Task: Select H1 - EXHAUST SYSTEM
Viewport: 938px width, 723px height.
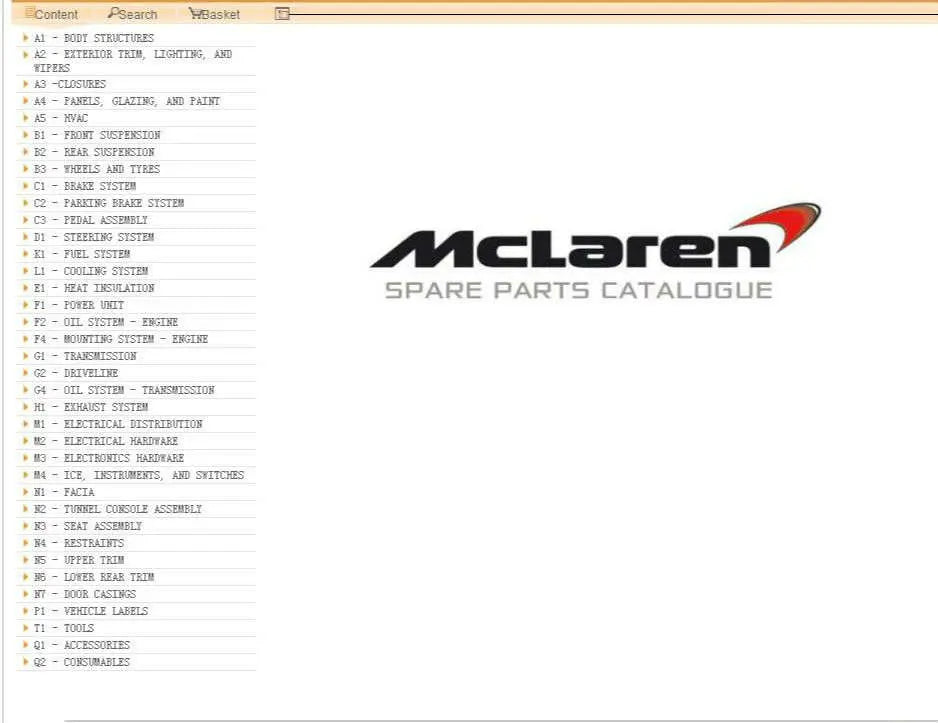Action: [94, 406]
